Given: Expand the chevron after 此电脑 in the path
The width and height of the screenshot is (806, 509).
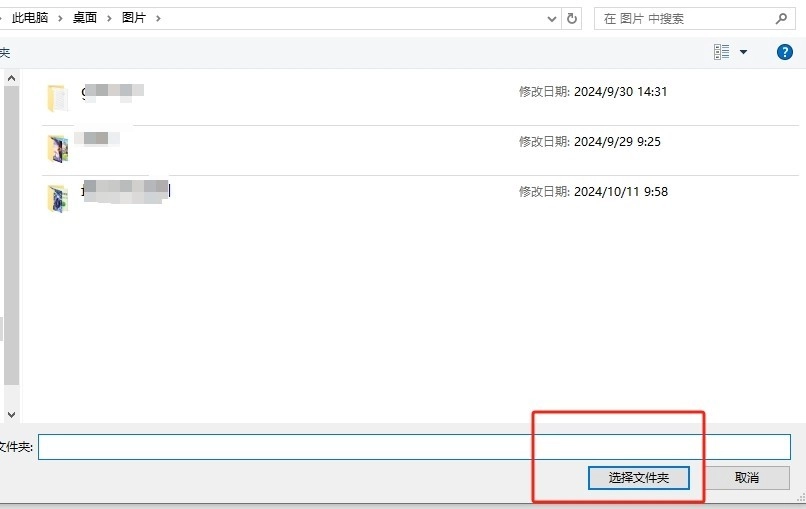Looking at the screenshot, I should coord(61,18).
